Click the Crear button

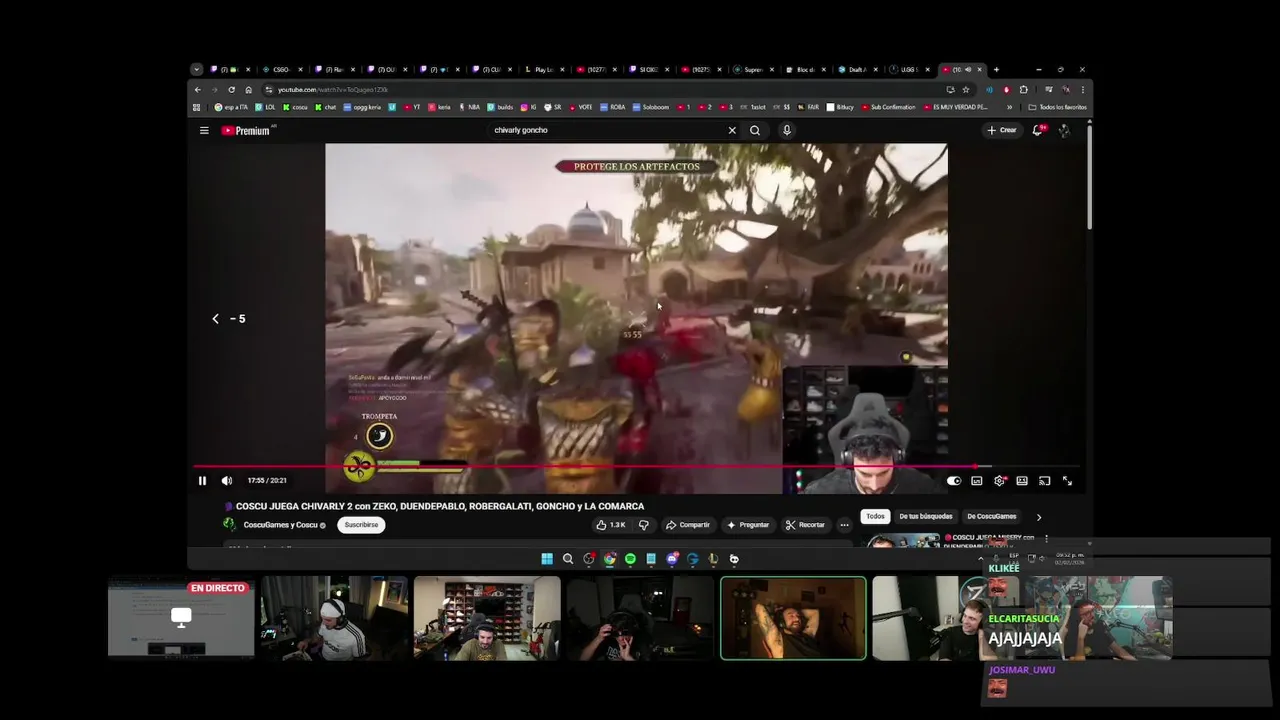click(x=1002, y=130)
